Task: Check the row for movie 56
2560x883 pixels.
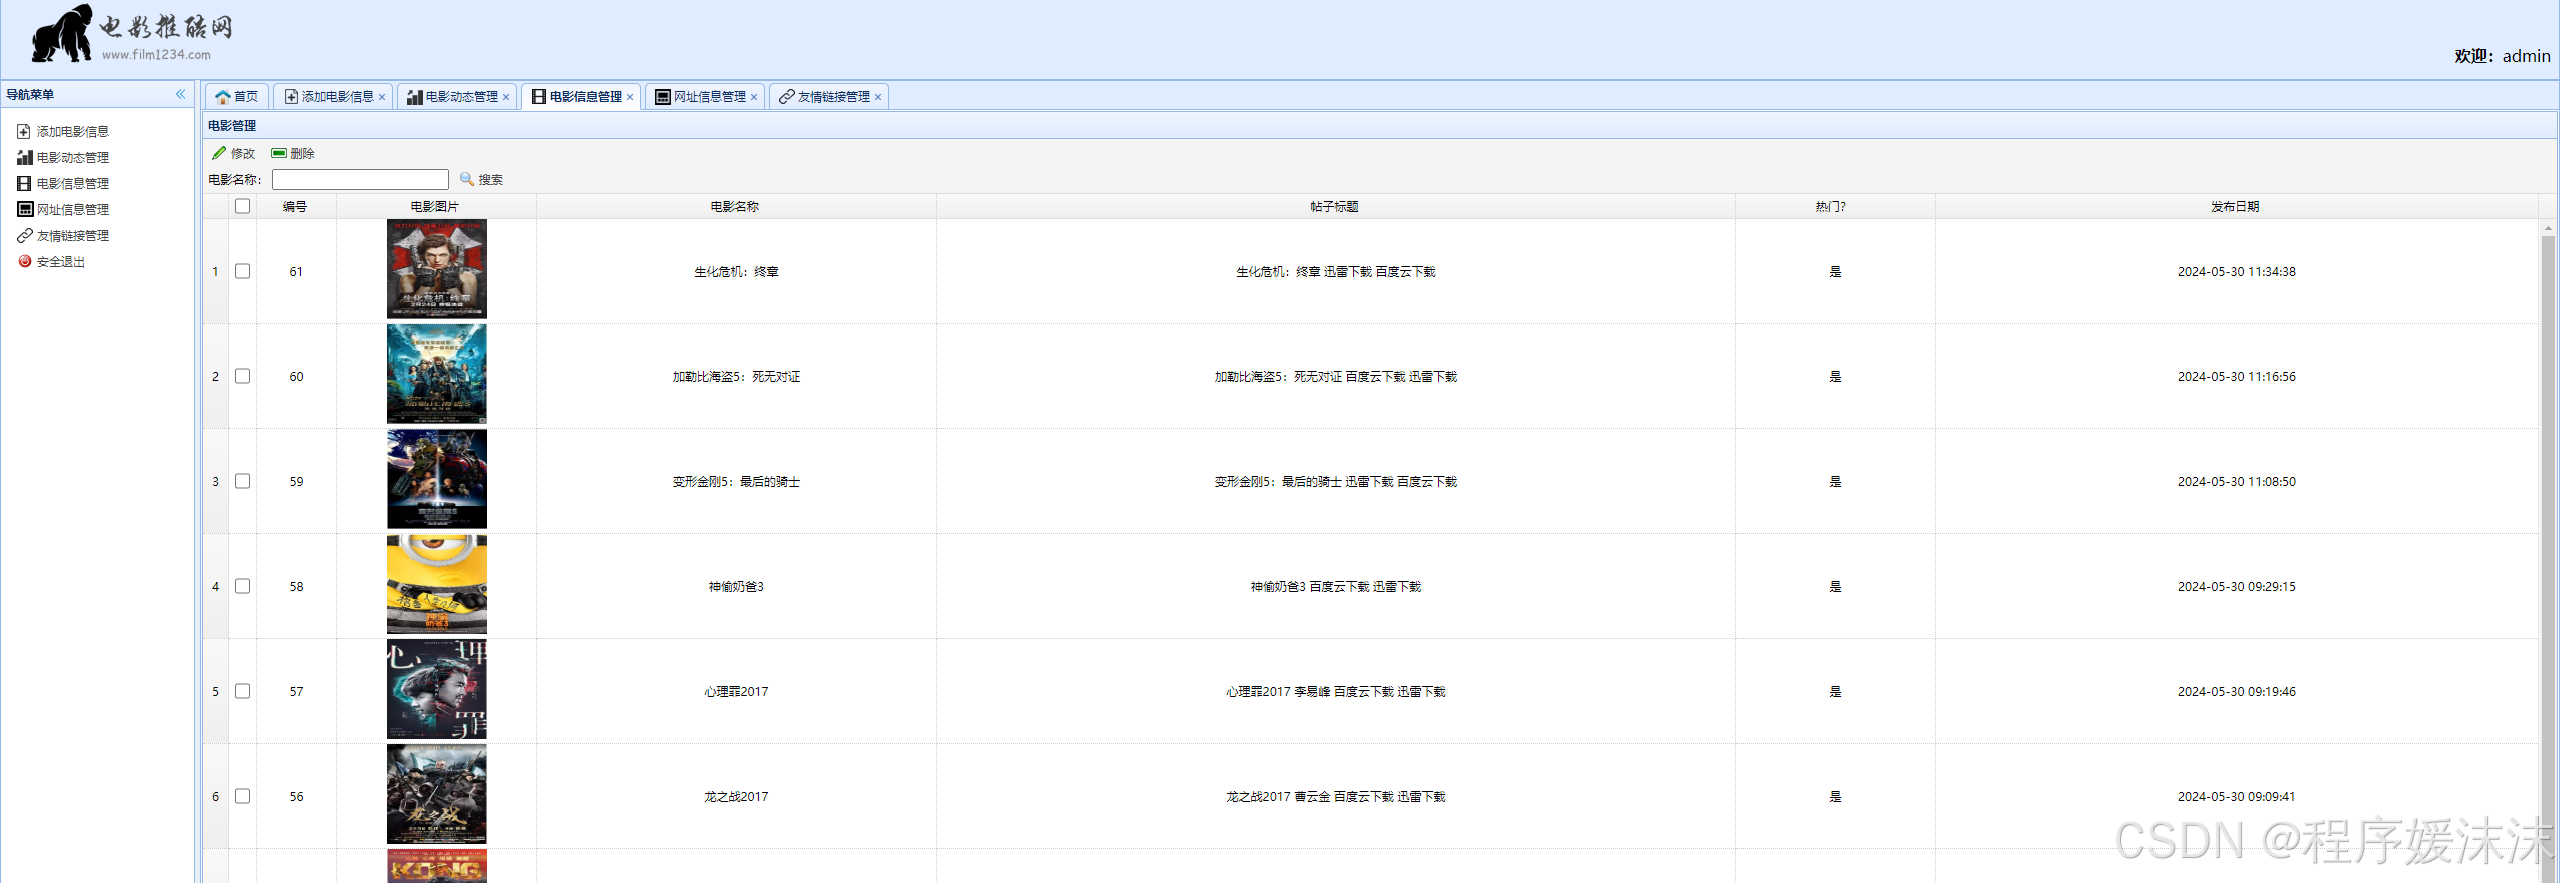Action: 242,796
